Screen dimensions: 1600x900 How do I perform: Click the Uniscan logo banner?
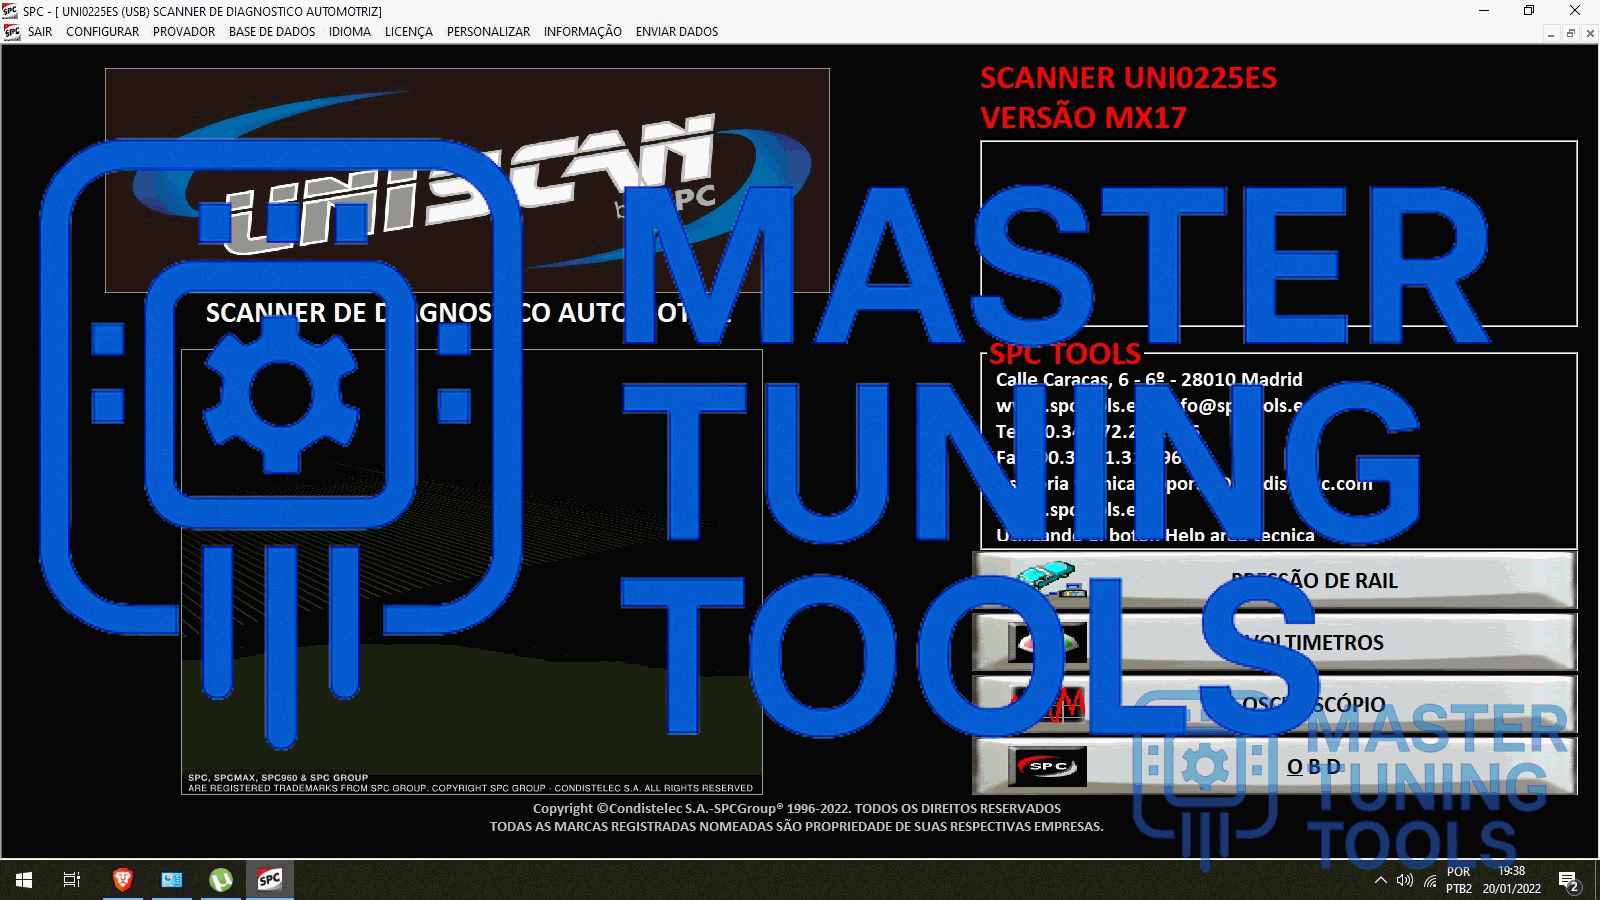(467, 181)
